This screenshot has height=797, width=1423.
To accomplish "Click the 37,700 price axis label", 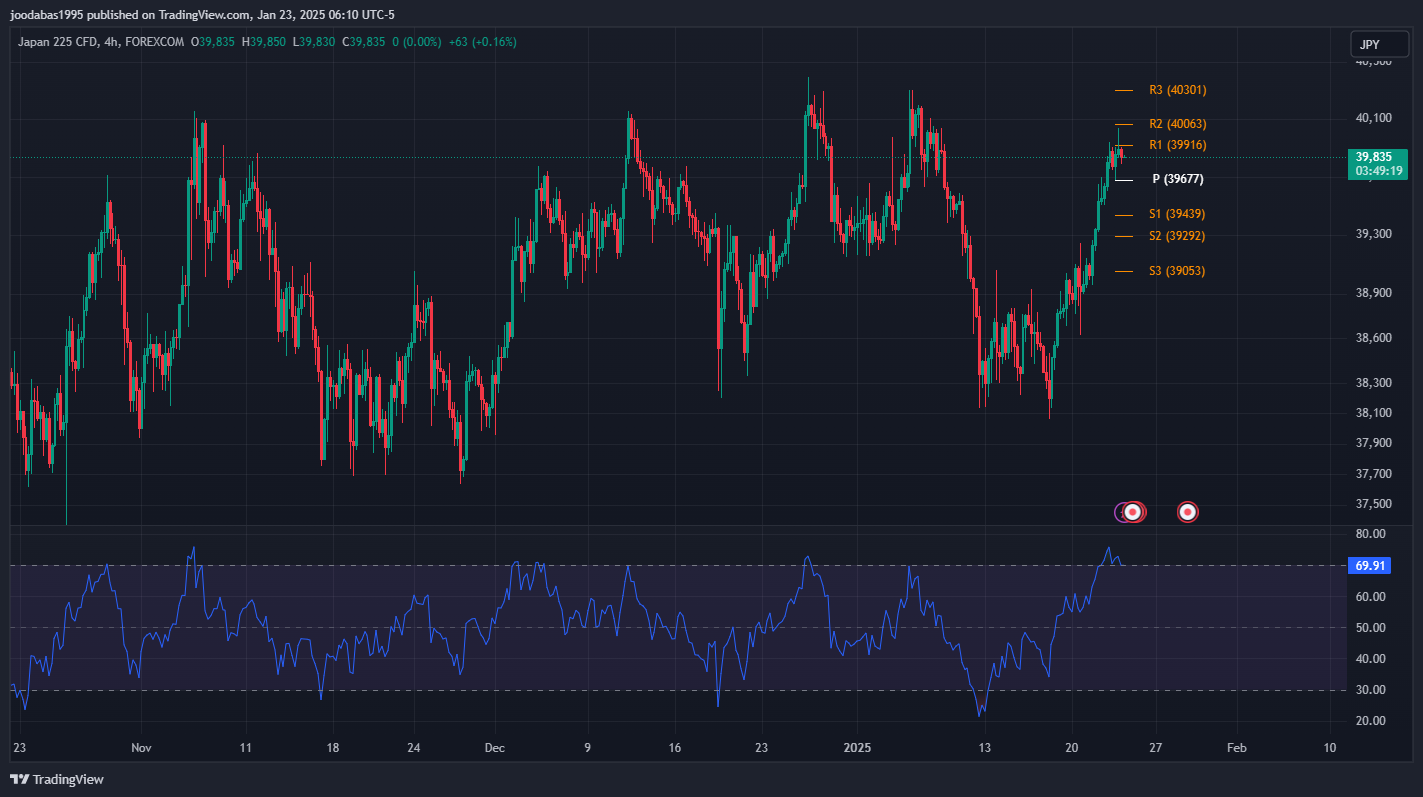I will (x=1373, y=474).
